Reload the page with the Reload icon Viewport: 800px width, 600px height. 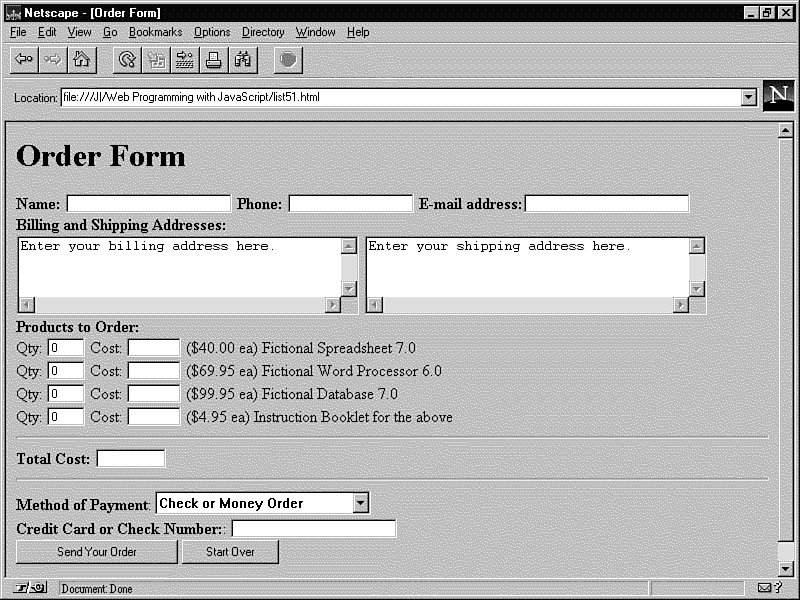point(127,60)
